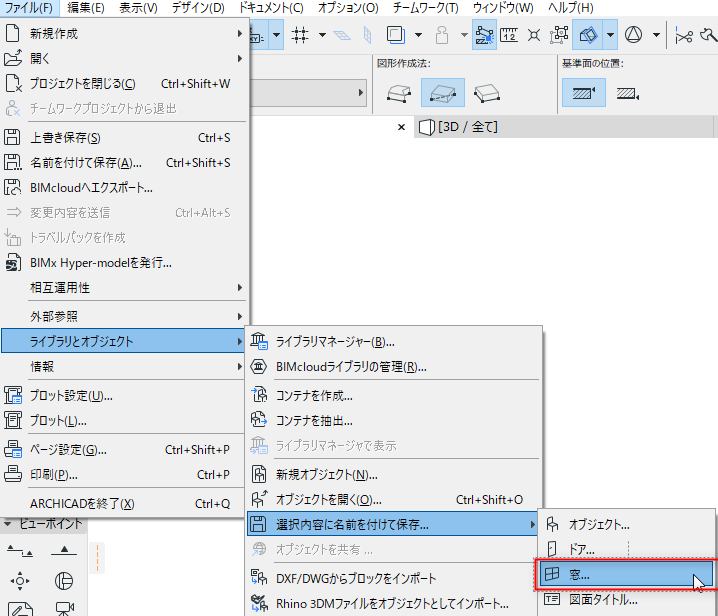Open the 編集(E) menu
The width and height of the screenshot is (718, 616).
(x=86, y=8)
